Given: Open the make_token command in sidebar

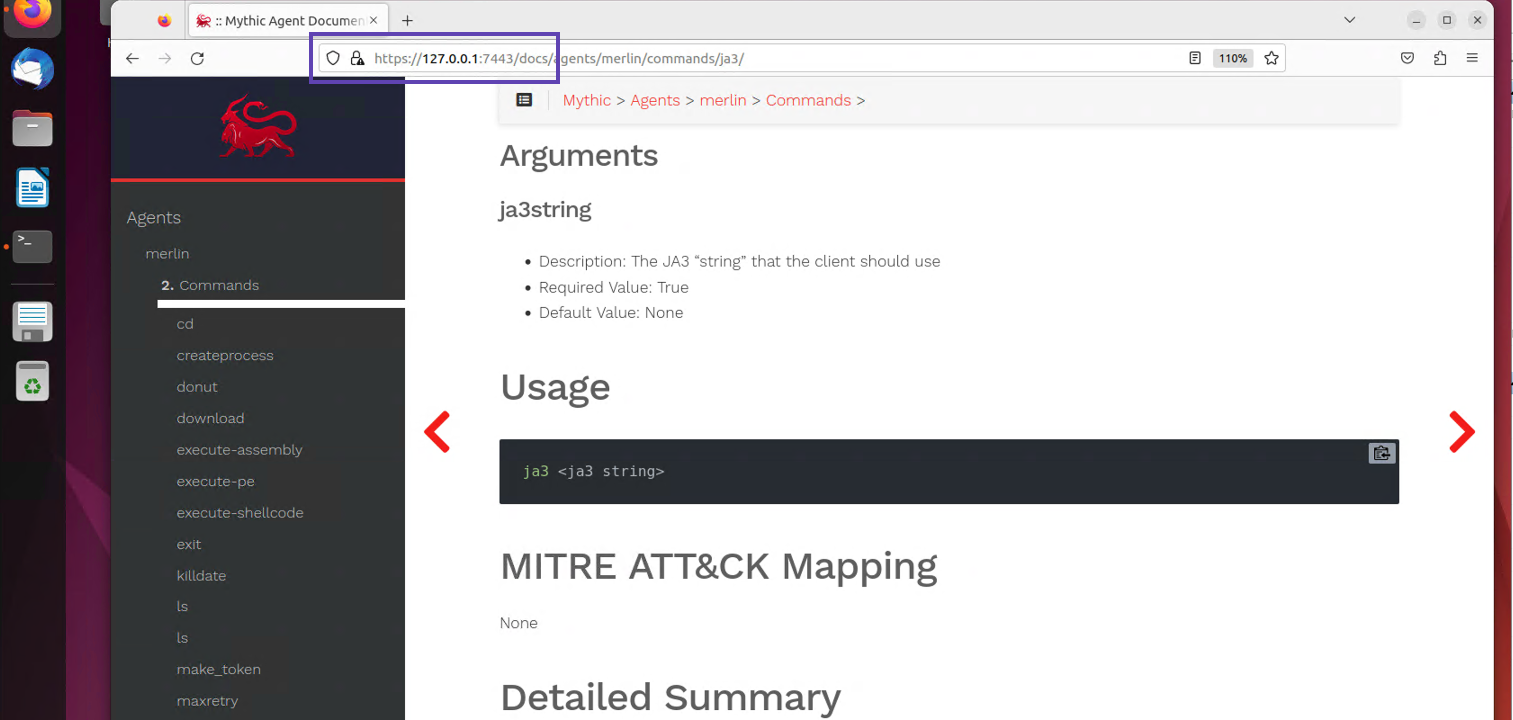Looking at the screenshot, I should [218, 669].
